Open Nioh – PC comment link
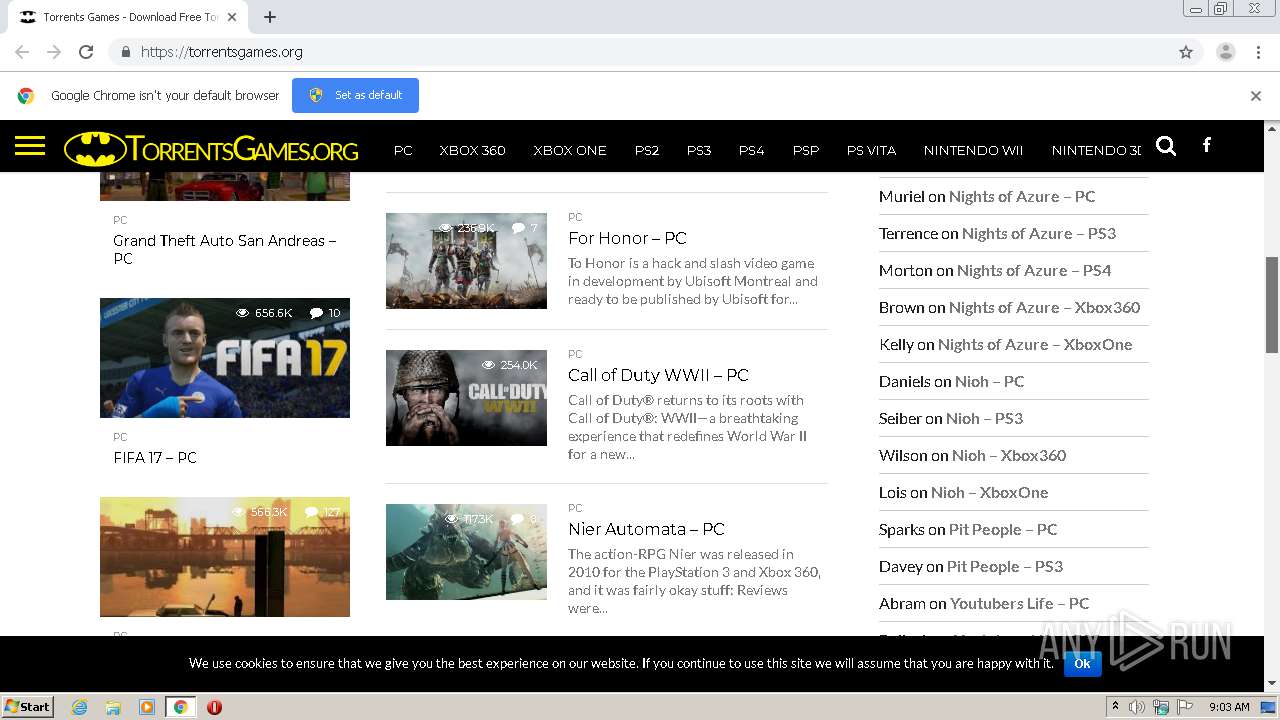The height and width of the screenshot is (720, 1280). pos(990,381)
